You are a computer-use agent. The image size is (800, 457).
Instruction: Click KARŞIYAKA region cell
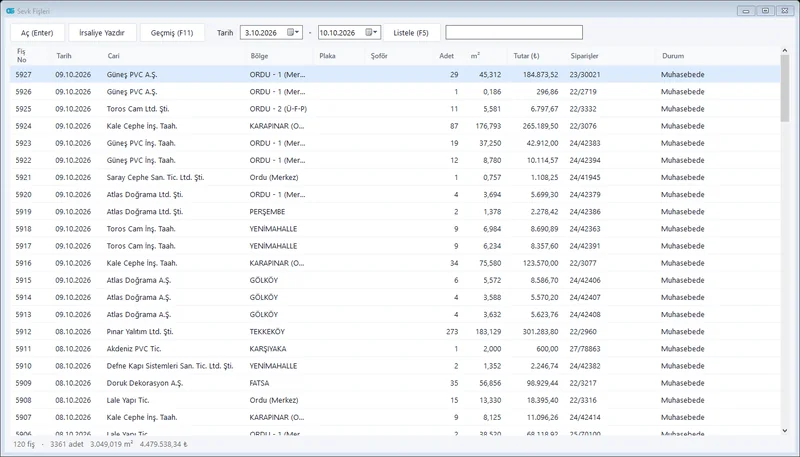point(268,349)
